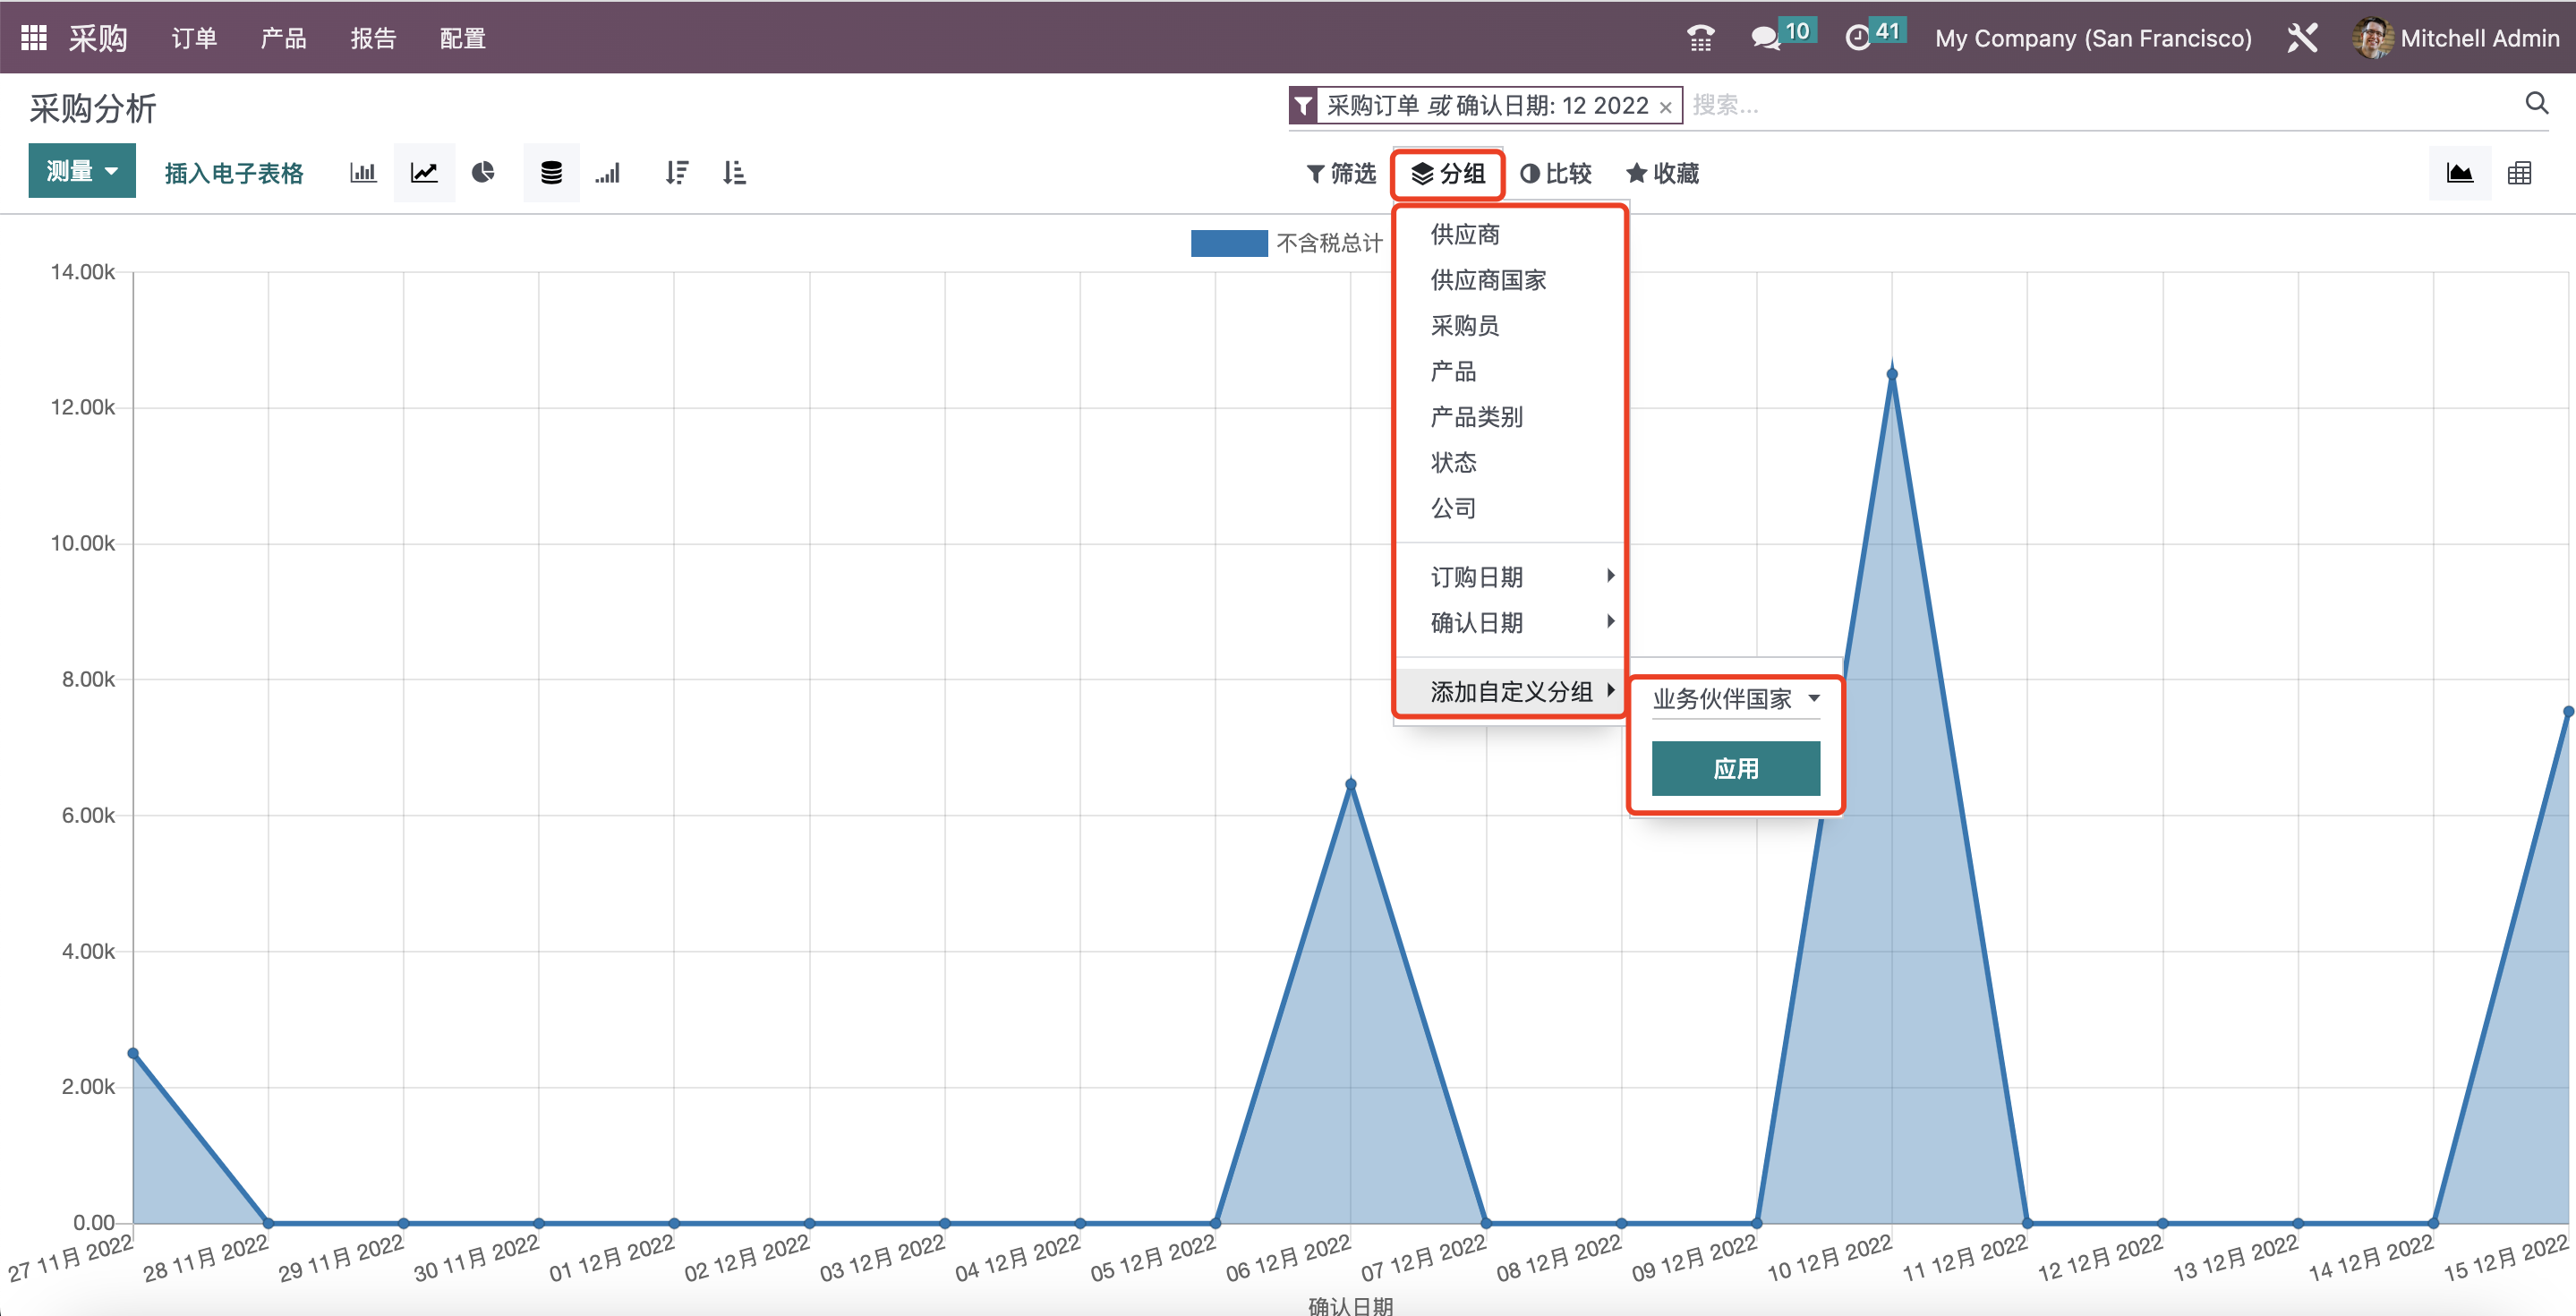Toggle the 分组 group-by menu

click(1447, 173)
